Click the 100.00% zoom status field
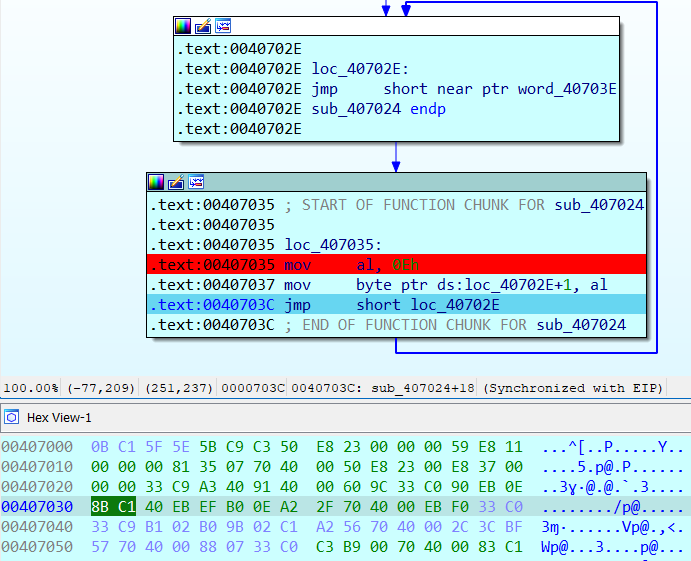The height and width of the screenshot is (561, 691). [30, 388]
